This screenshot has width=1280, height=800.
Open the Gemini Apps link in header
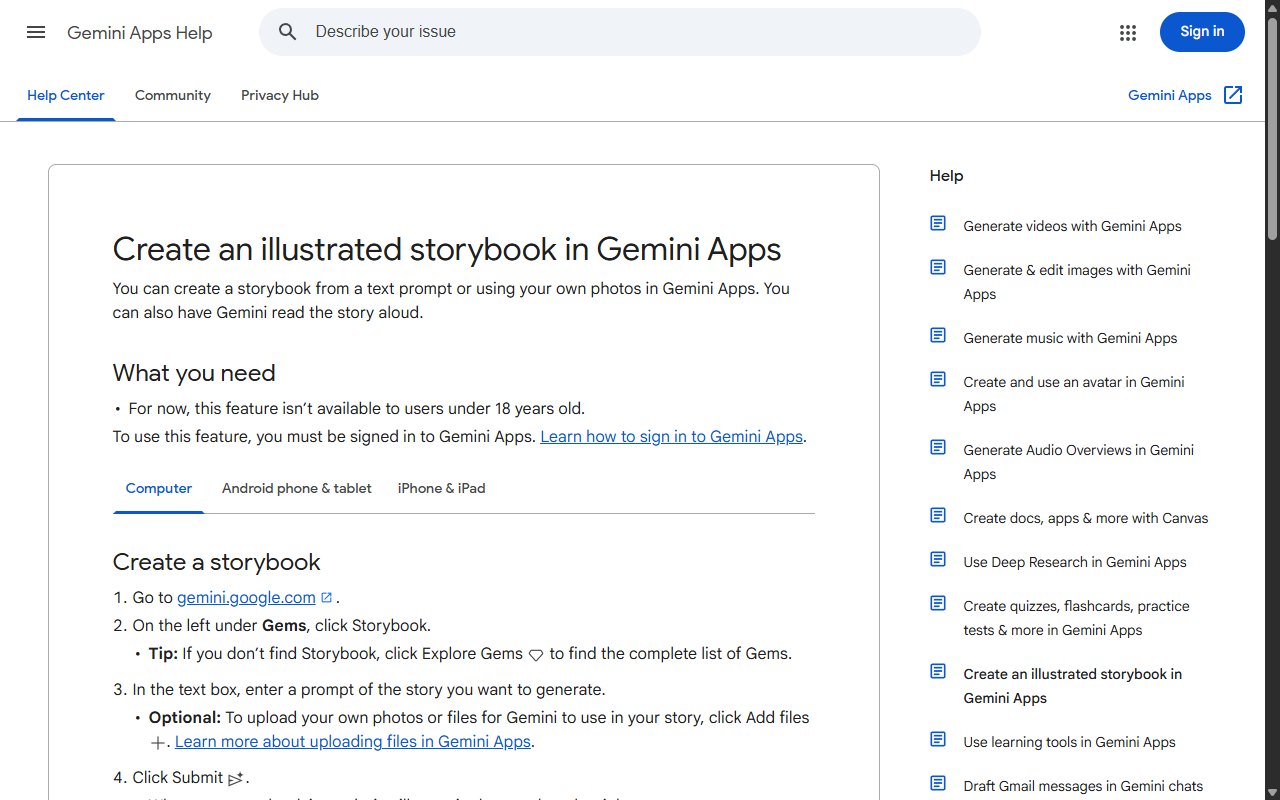1170,96
